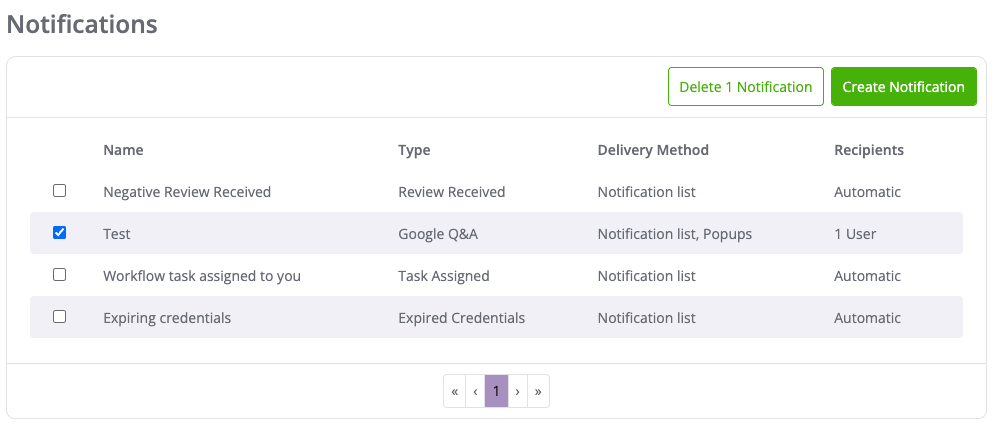Viewport: 996px width, 448px height.
Task: Open Workflow task assigned to you notification
Action: coord(202,276)
